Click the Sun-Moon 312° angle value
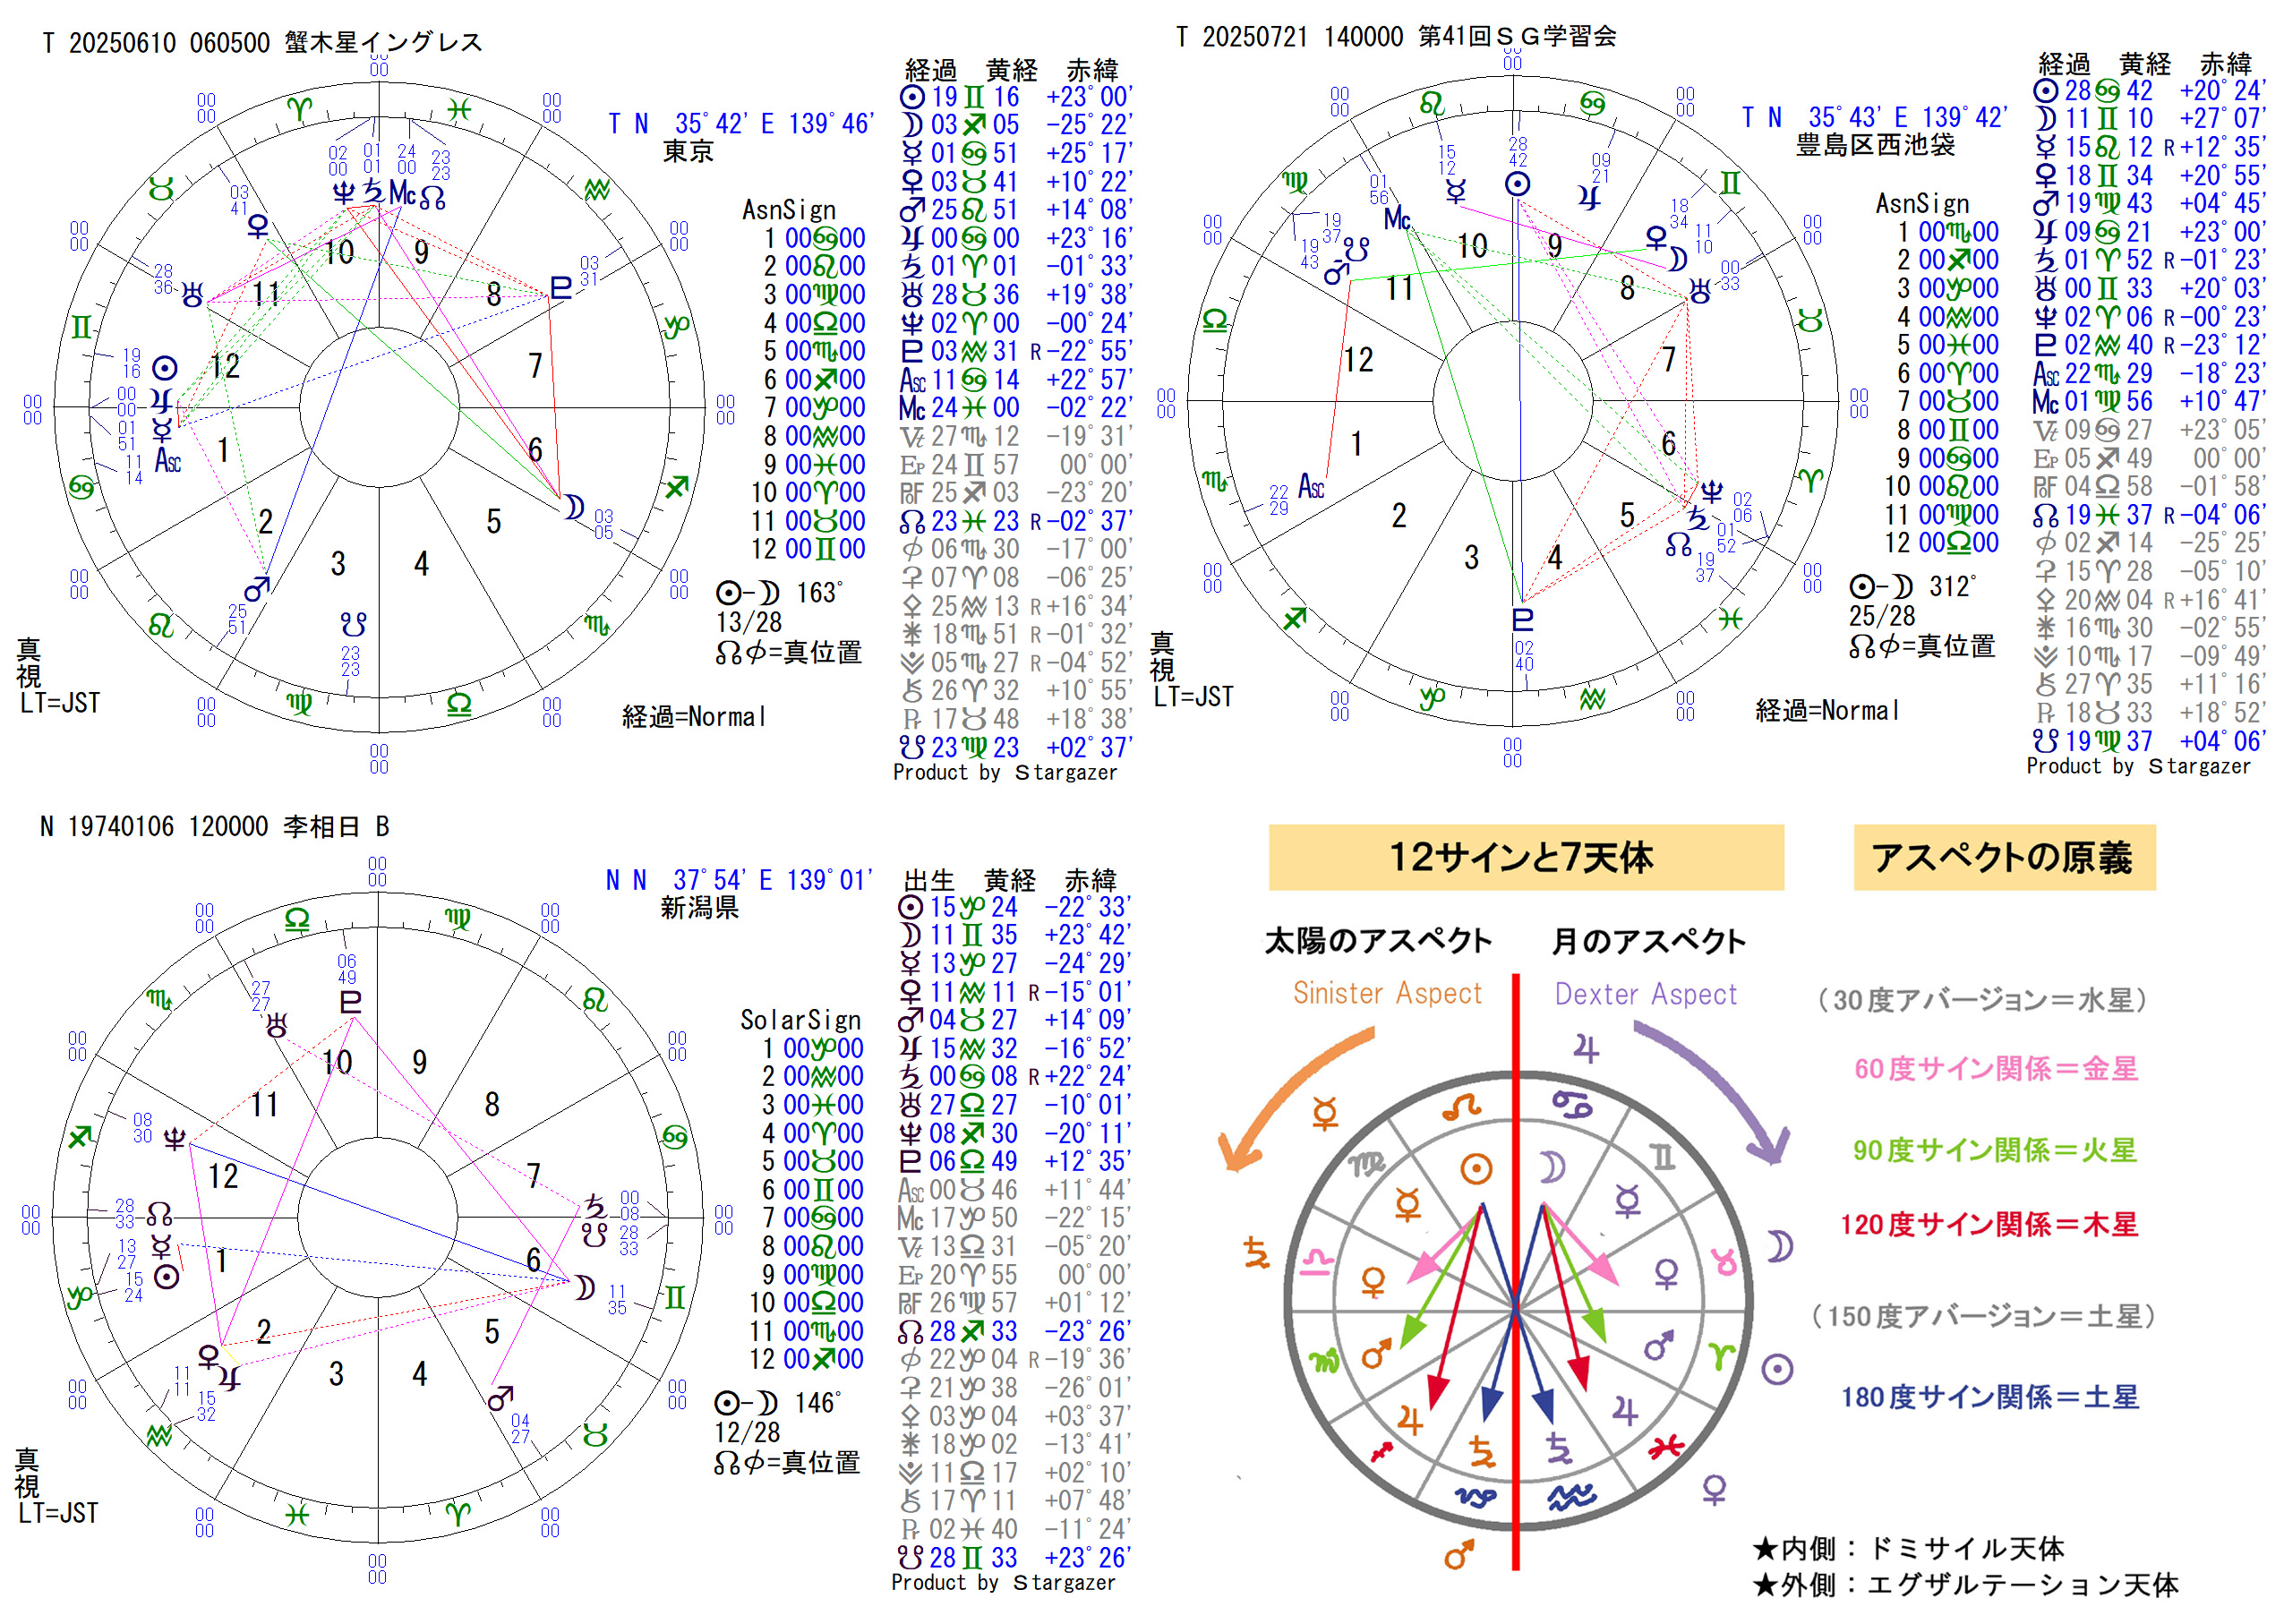 coord(1953,586)
